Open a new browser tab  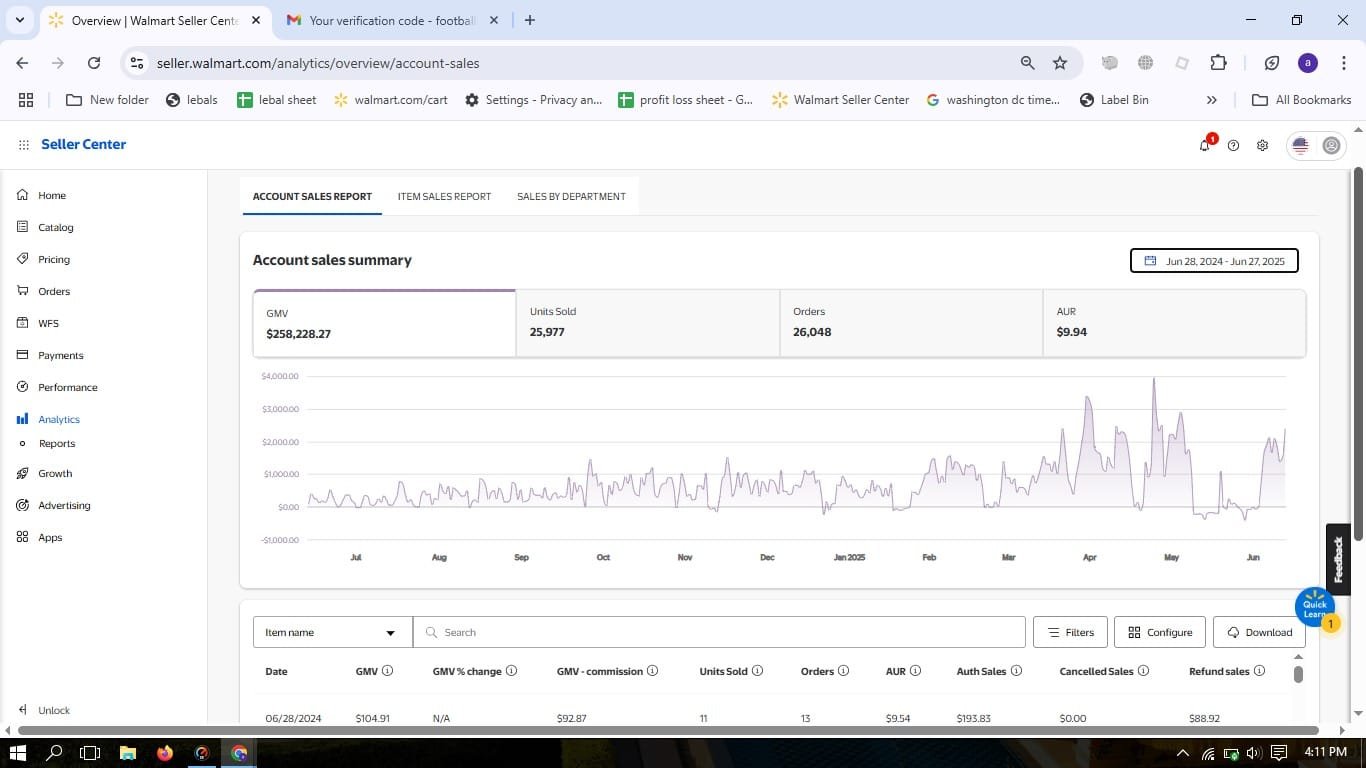click(x=530, y=20)
